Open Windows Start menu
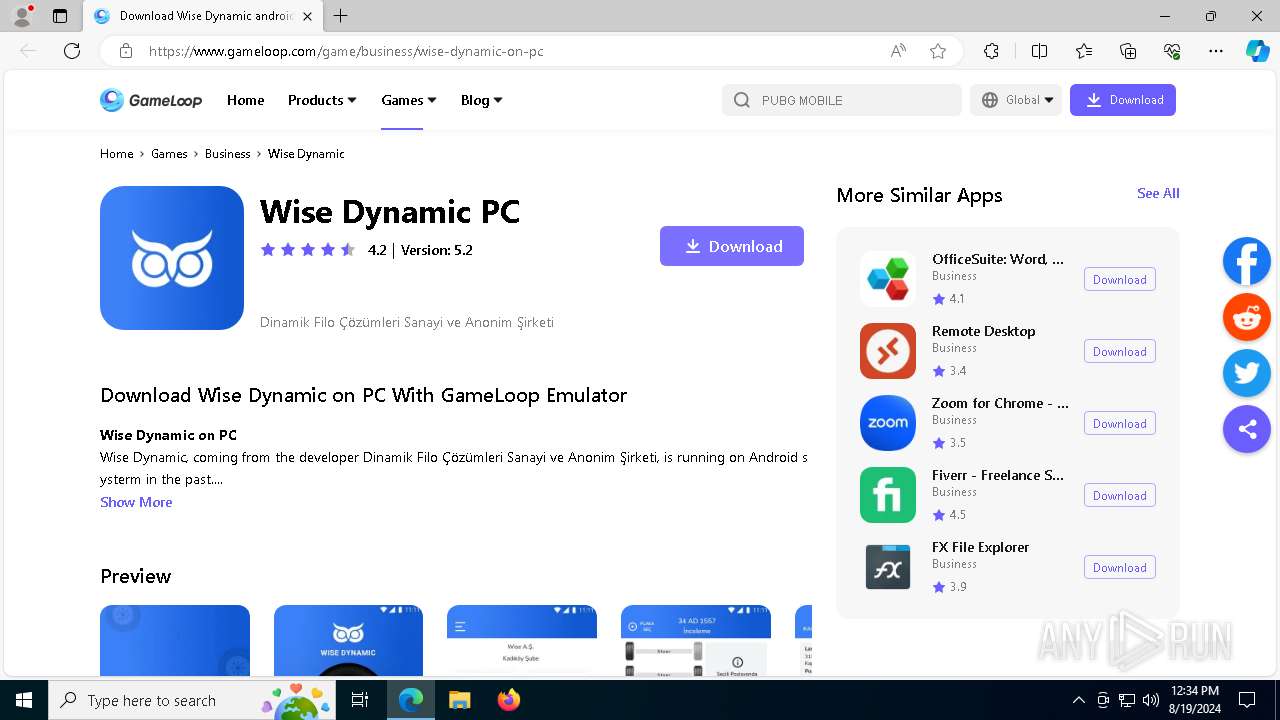The image size is (1280, 720). tap(24, 700)
